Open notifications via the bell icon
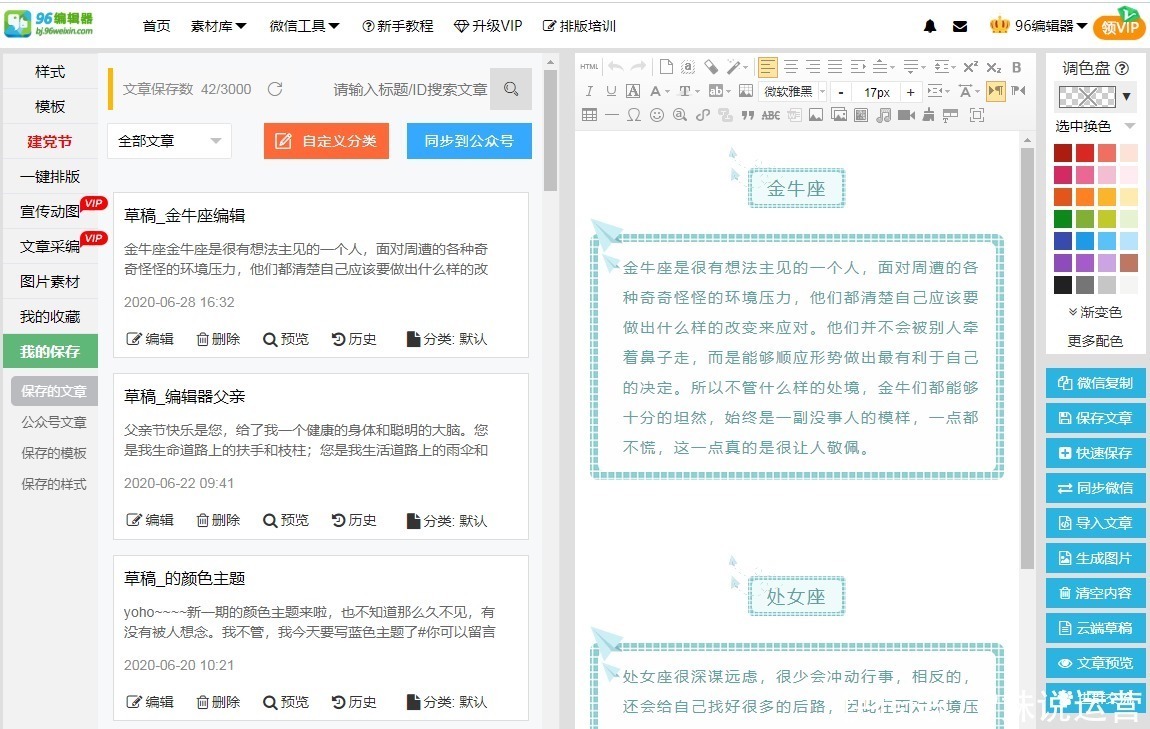Screen dimensions: 1150x729 coord(930,26)
